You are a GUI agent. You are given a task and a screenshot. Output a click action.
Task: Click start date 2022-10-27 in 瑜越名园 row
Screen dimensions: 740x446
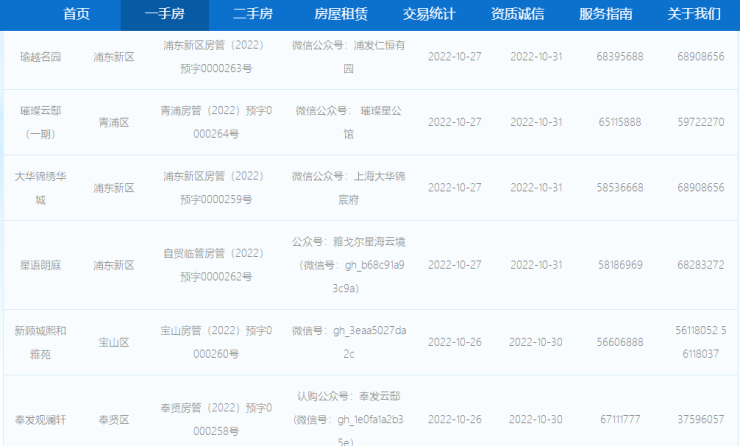tap(454, 57)
